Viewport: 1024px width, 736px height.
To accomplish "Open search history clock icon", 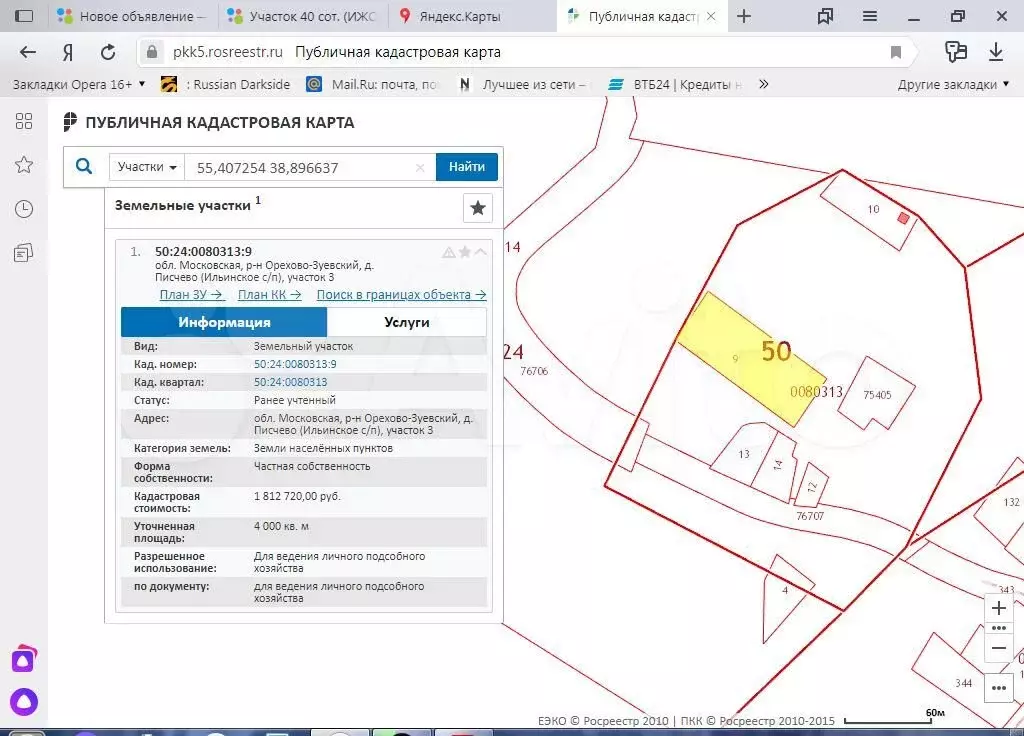I will [24, 209].
